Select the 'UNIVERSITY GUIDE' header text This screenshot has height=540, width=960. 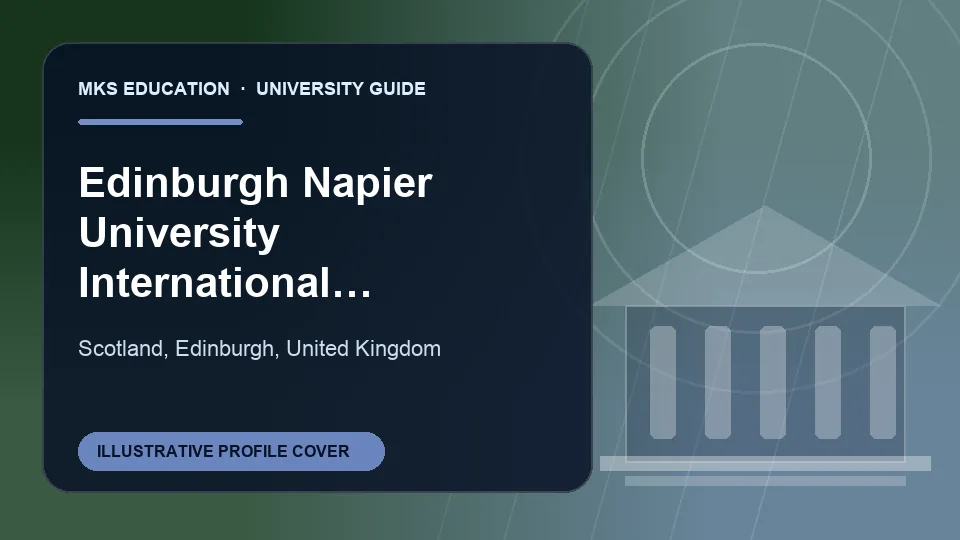[340, 89]
